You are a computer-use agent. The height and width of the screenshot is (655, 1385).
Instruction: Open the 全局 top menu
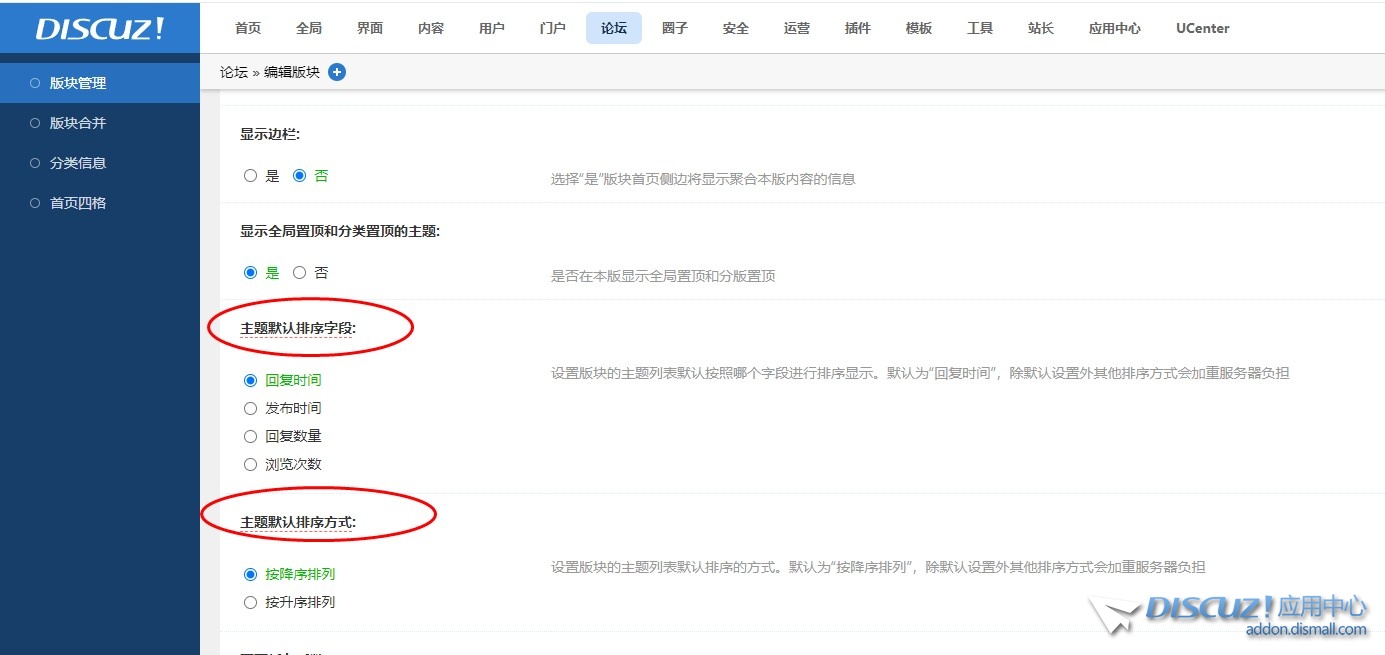coord(309,28)
